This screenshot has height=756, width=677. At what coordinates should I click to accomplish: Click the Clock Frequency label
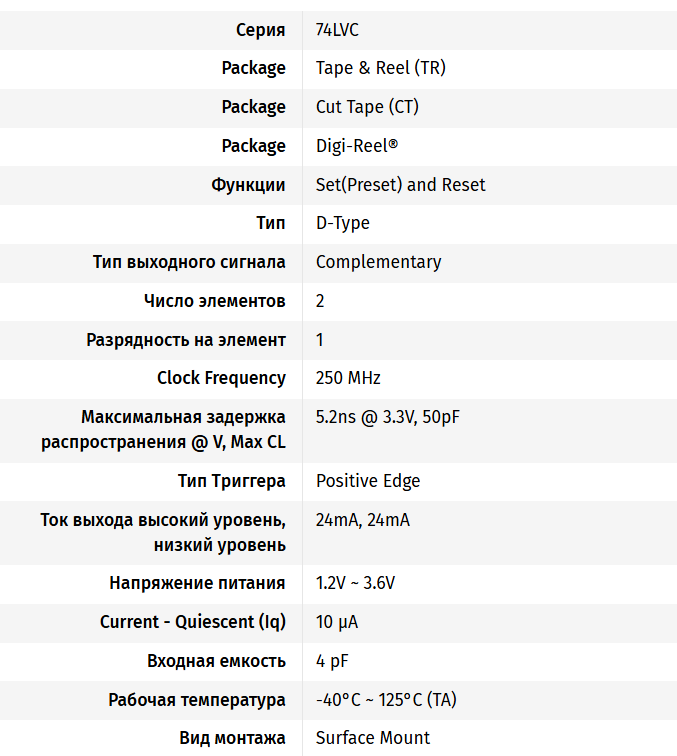[221, 378]
